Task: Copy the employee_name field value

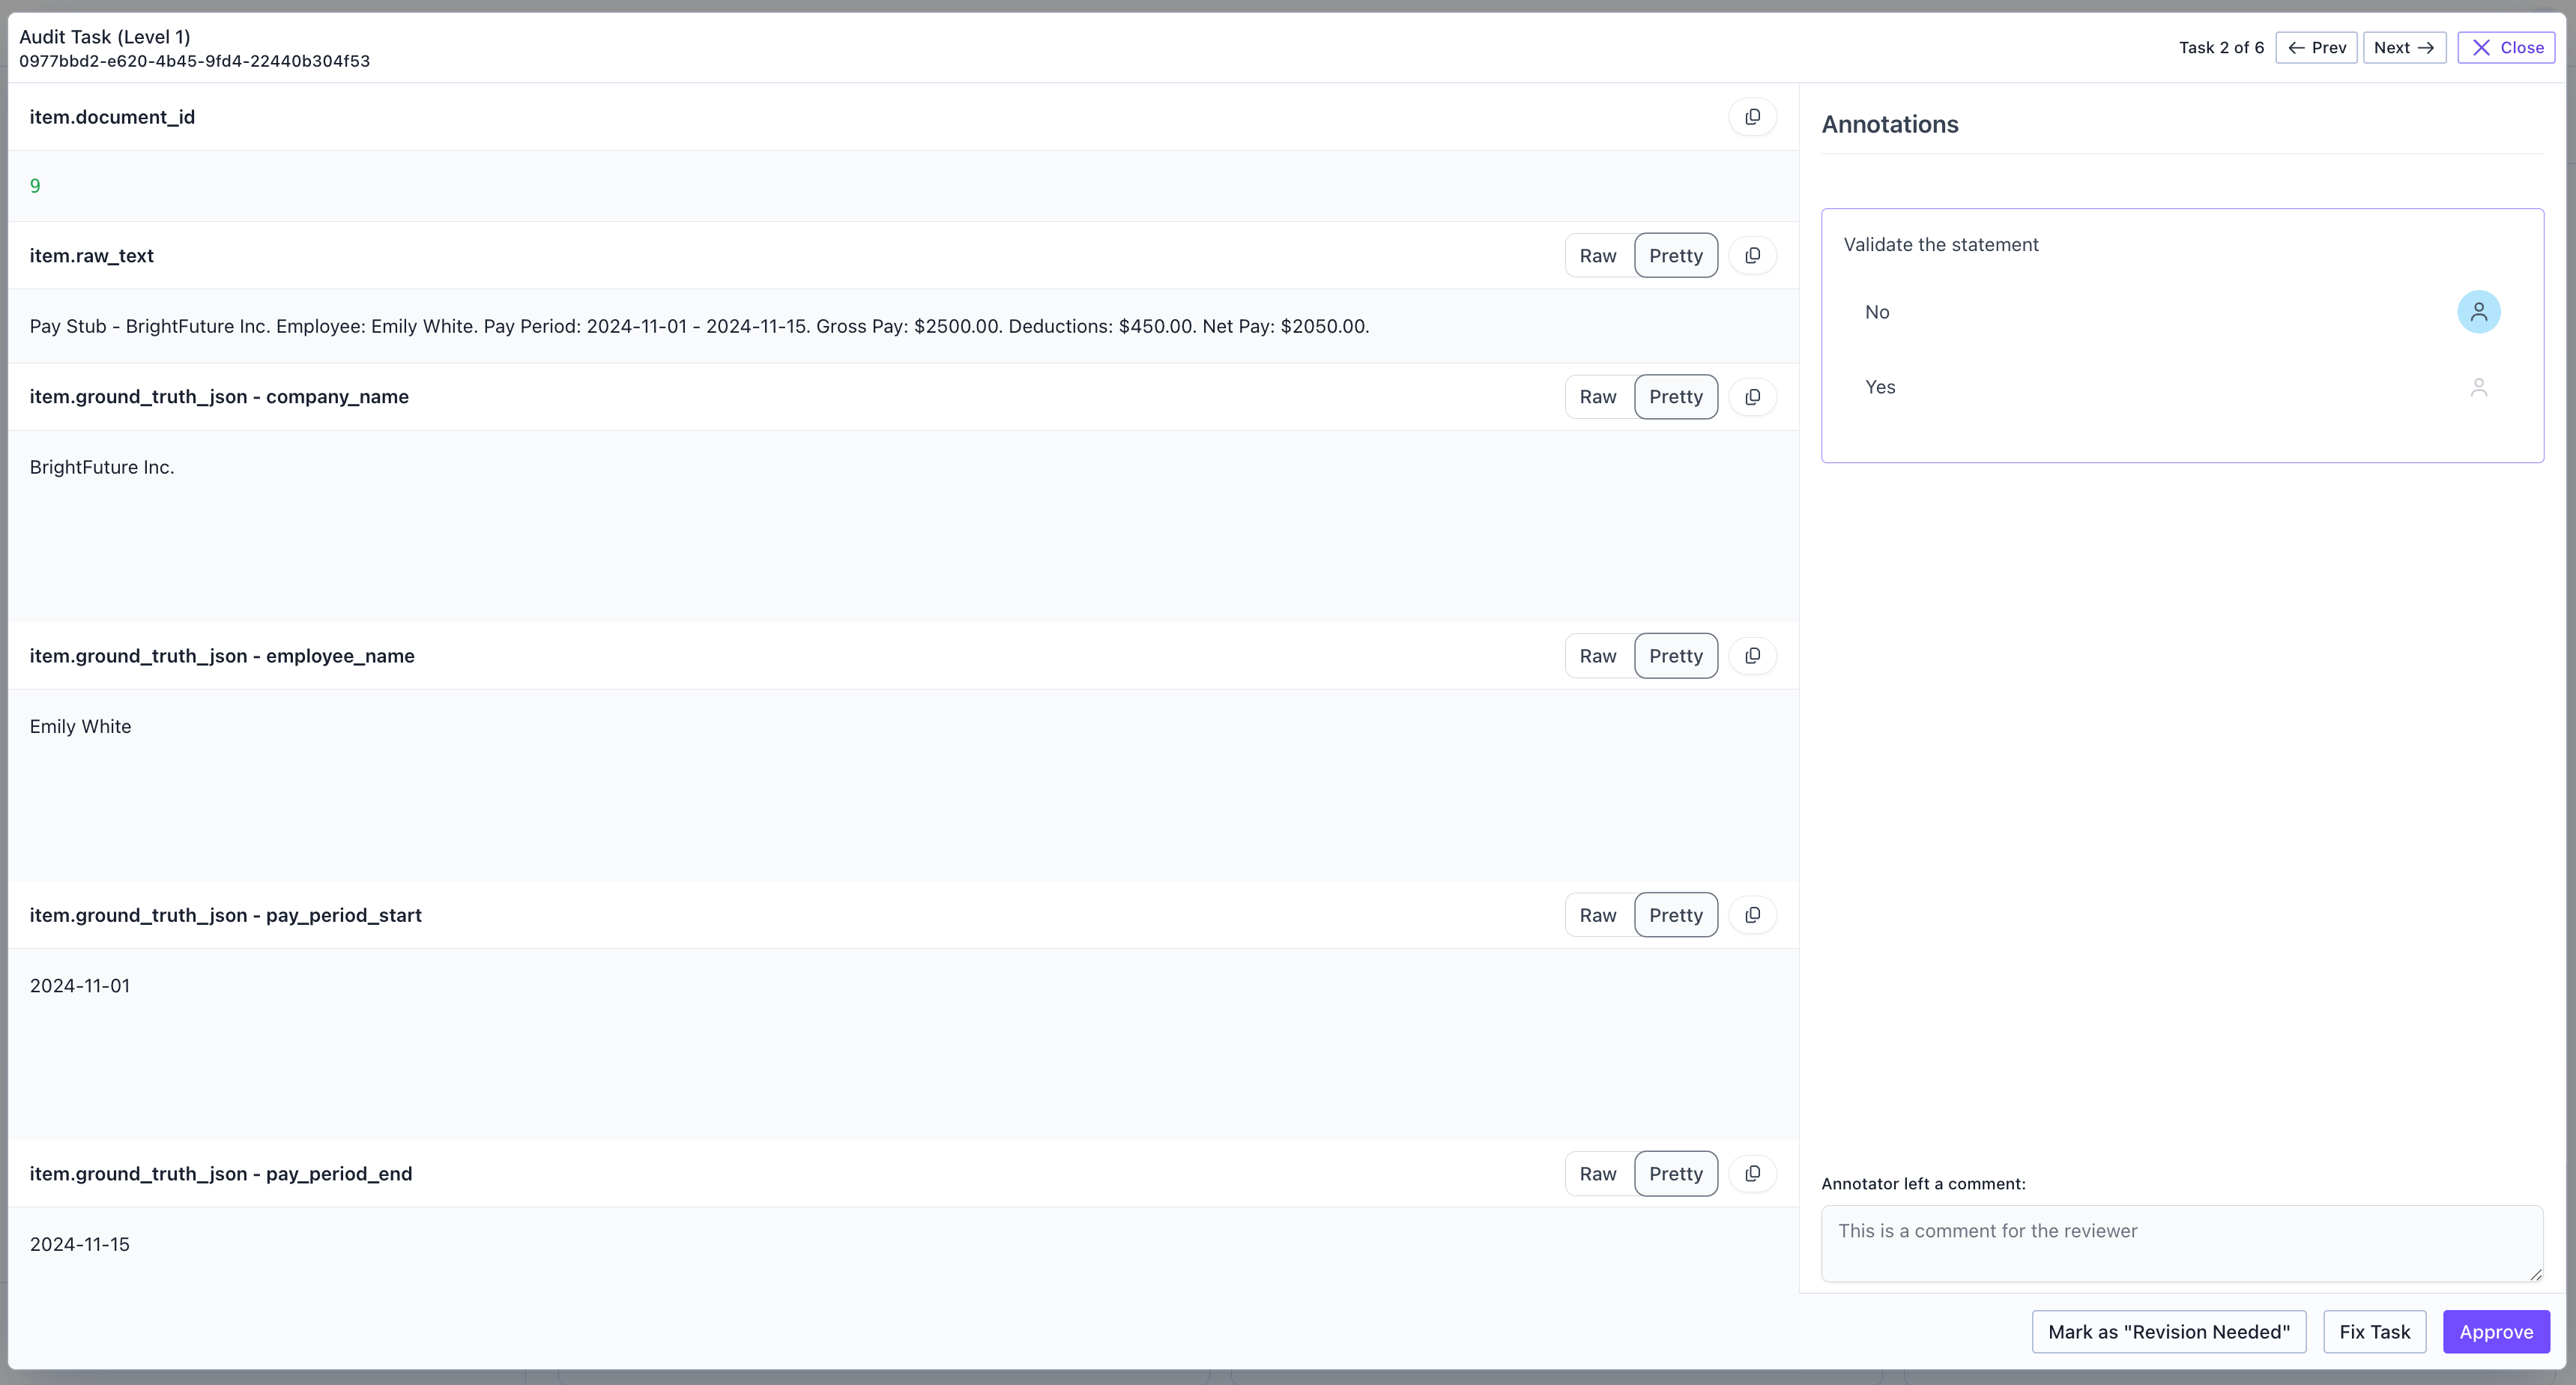Action: (1752, 656)
